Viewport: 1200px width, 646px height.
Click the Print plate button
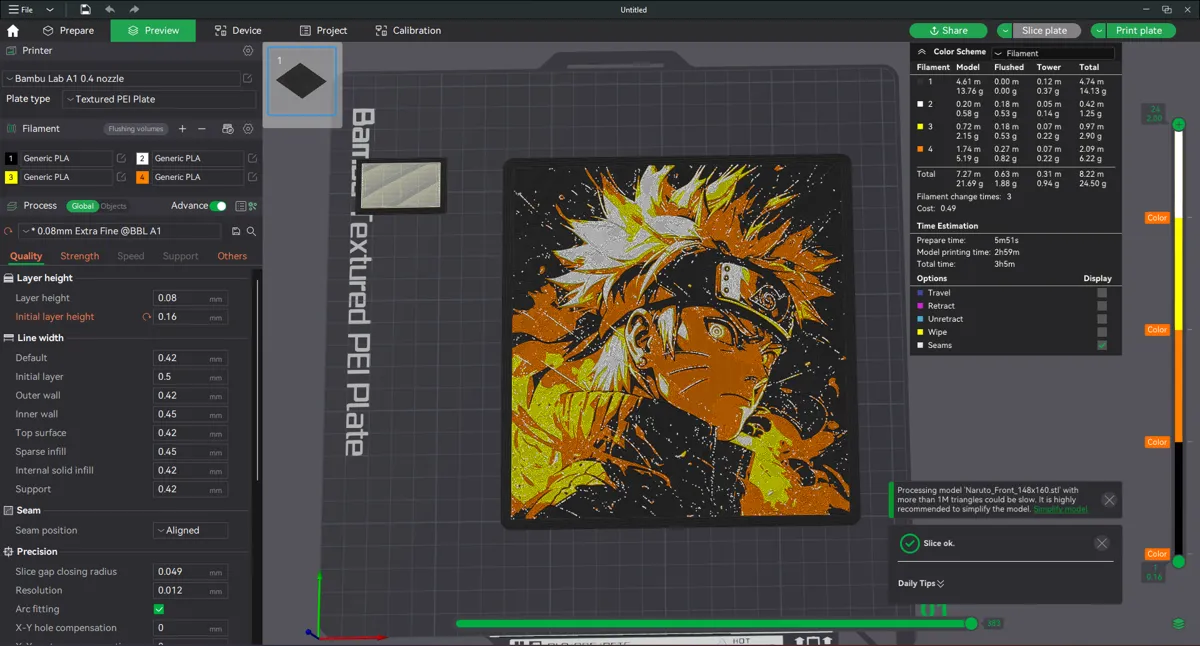1139,31
